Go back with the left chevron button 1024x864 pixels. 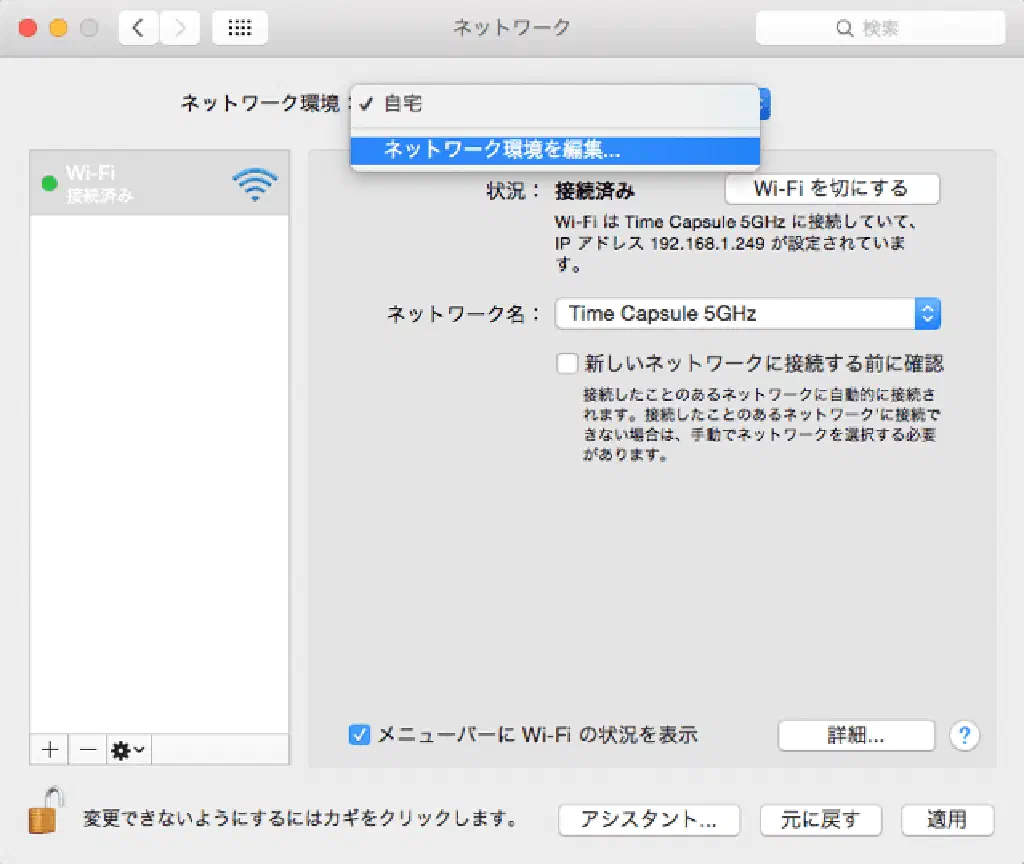coord(138,28)
